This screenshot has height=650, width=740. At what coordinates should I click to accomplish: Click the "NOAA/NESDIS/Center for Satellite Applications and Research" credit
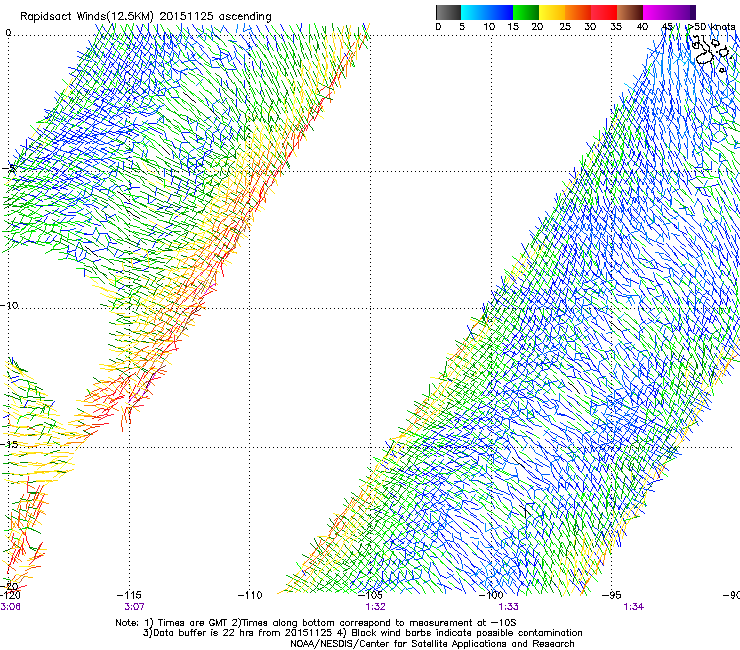click(x=432, y=644)
